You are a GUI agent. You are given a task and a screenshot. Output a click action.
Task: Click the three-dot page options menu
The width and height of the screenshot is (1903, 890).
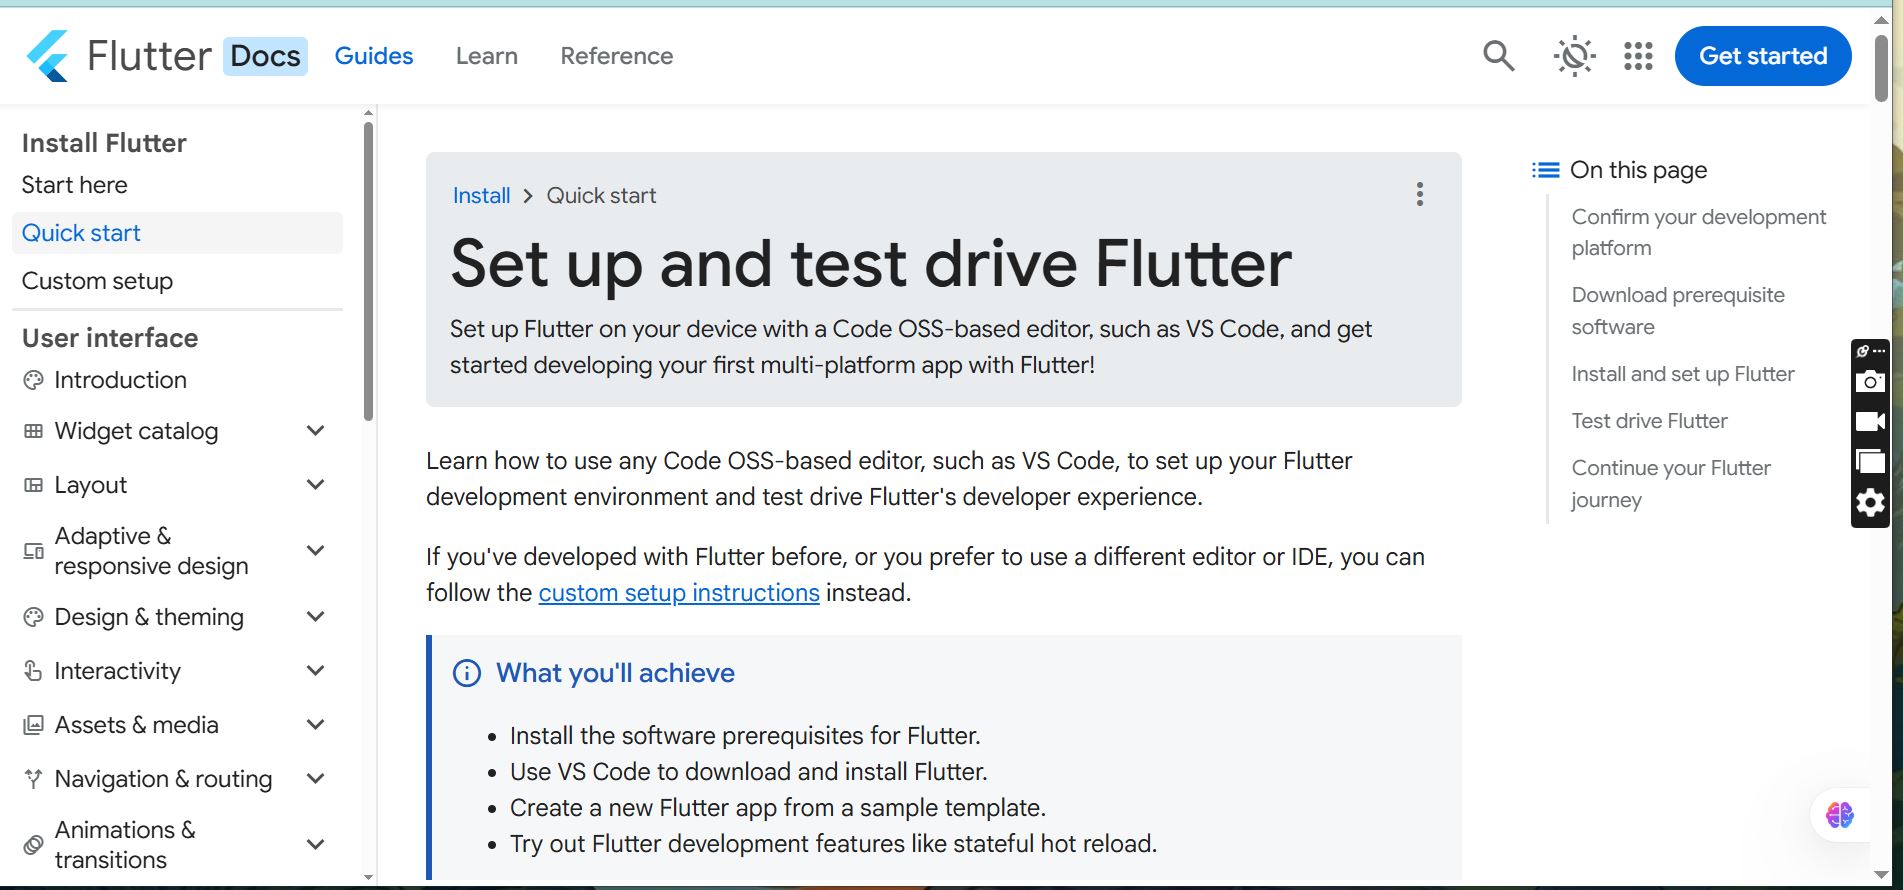pos(1419,194)
